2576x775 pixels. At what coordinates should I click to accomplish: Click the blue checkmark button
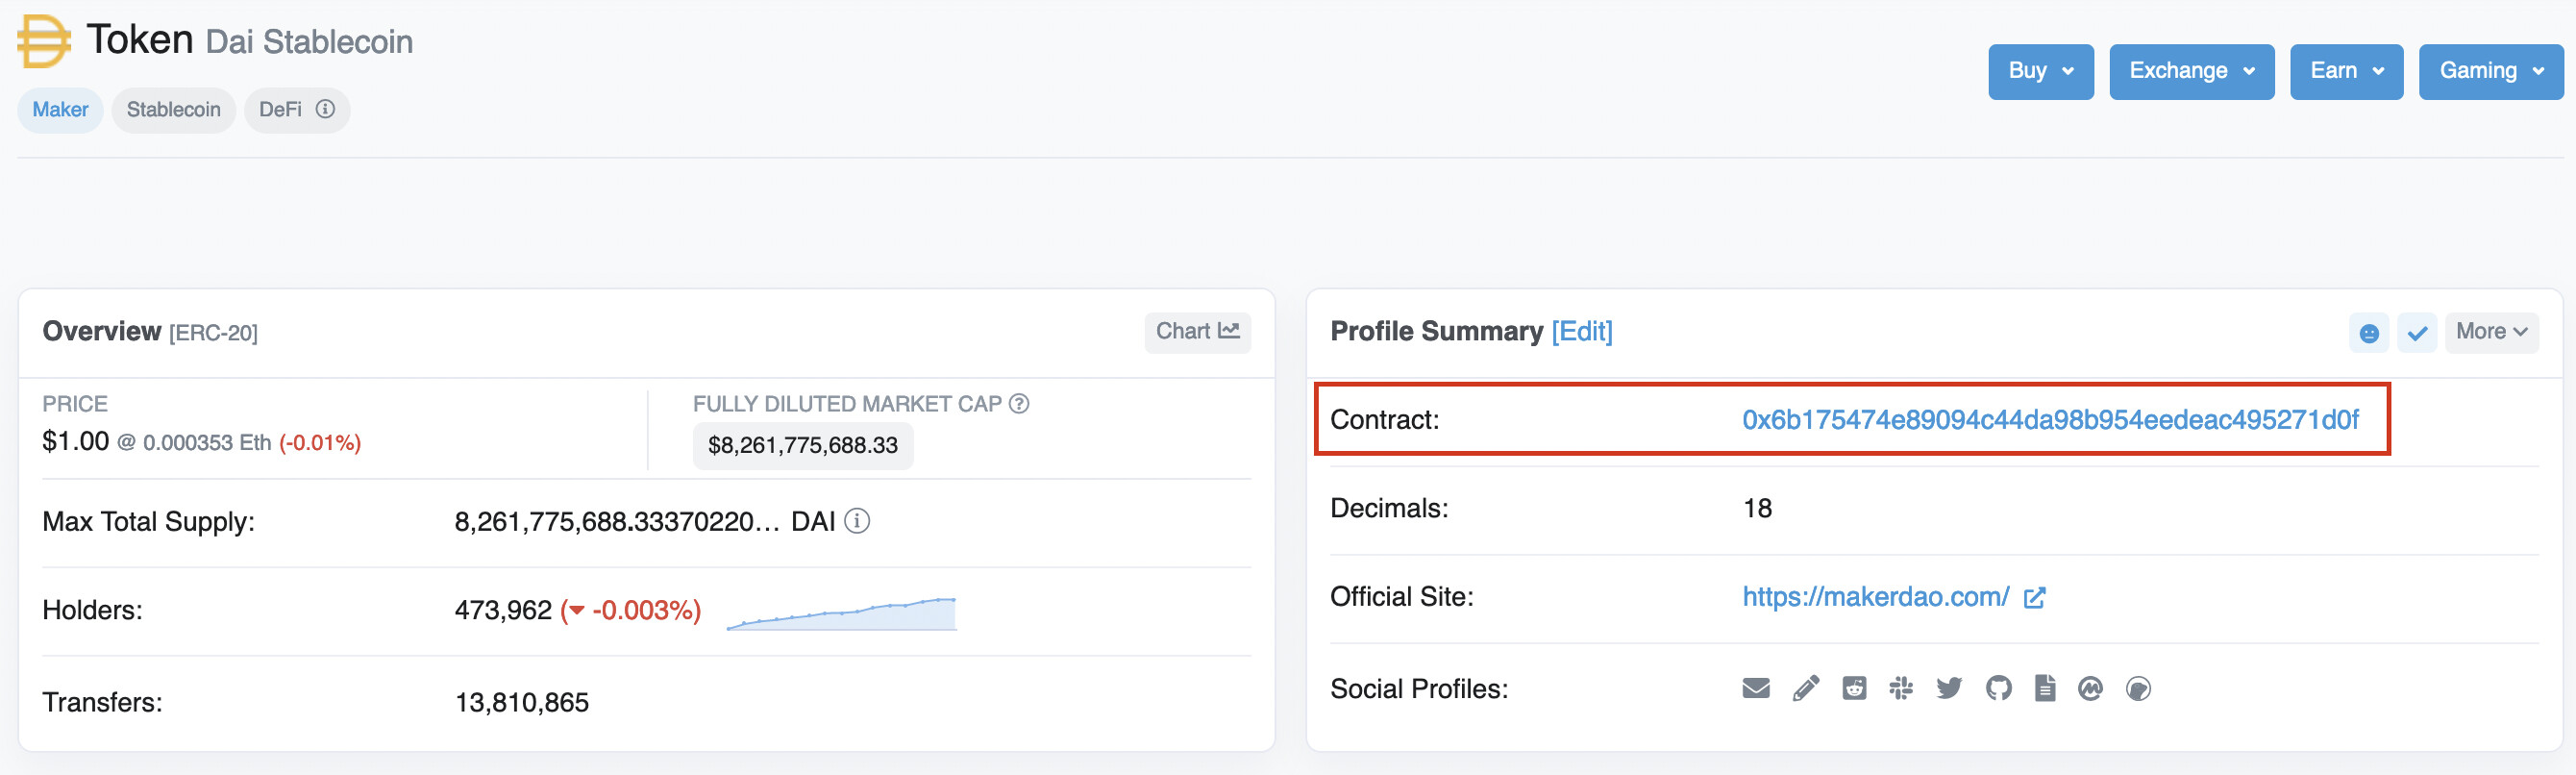(2417, 333)
